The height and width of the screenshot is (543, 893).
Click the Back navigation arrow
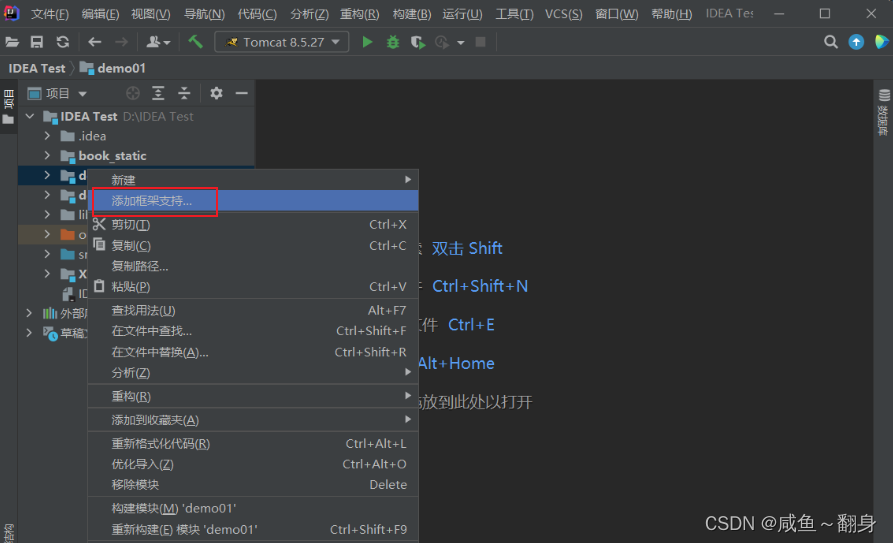point(95,42)
